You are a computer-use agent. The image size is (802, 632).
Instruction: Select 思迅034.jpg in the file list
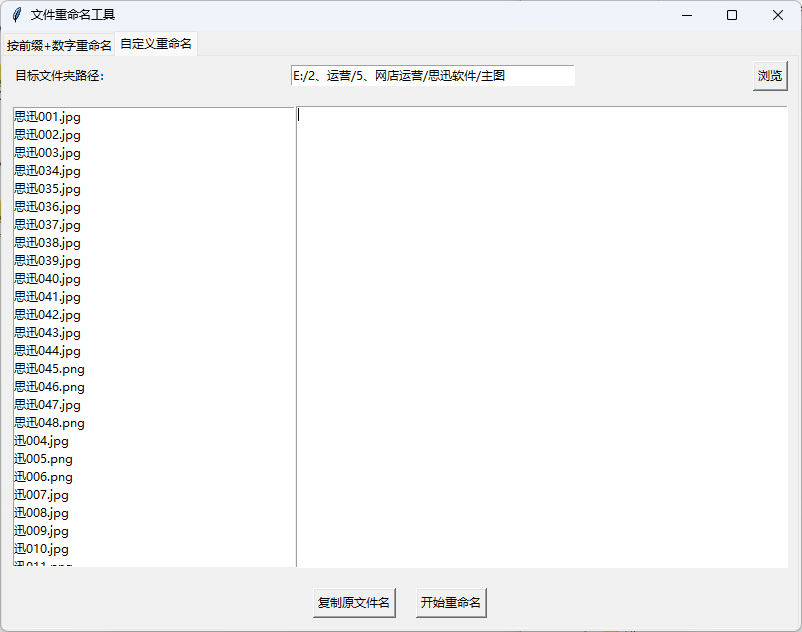48,171
